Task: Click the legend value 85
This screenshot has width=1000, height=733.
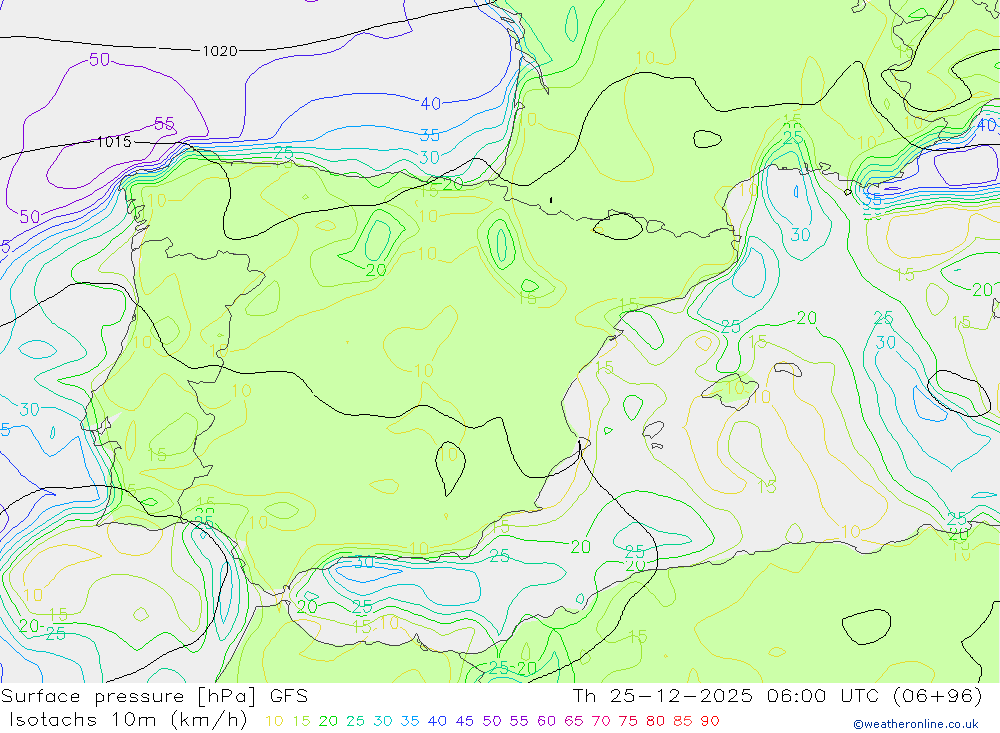Action: pyautogui.click(x=683, y=721)
